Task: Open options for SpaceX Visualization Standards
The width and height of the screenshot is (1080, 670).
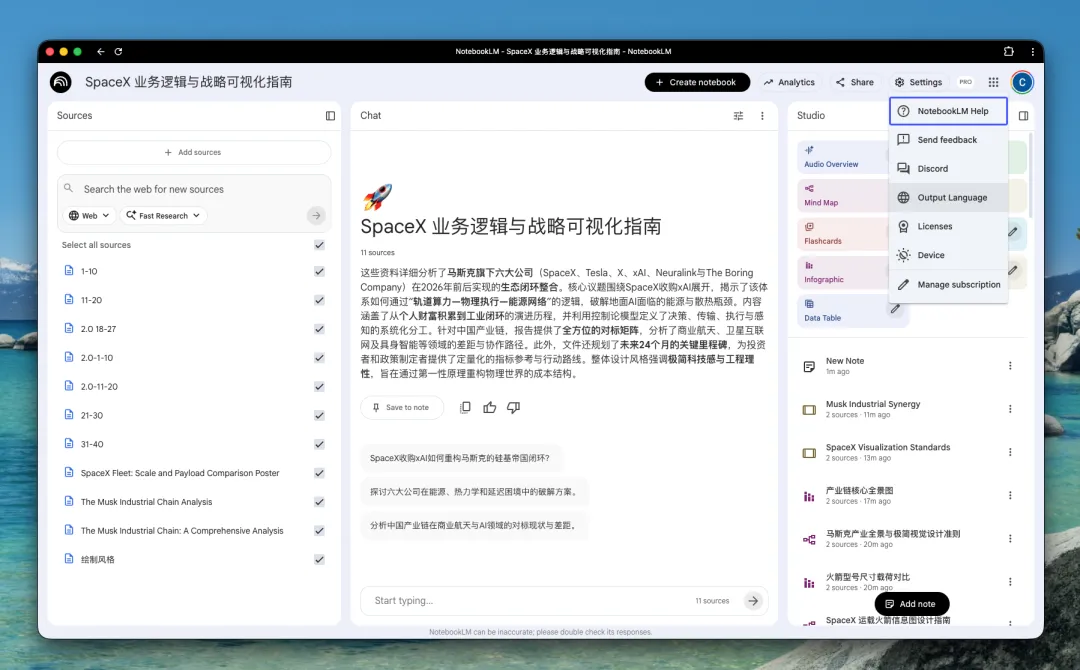Action: (1010, 452)
